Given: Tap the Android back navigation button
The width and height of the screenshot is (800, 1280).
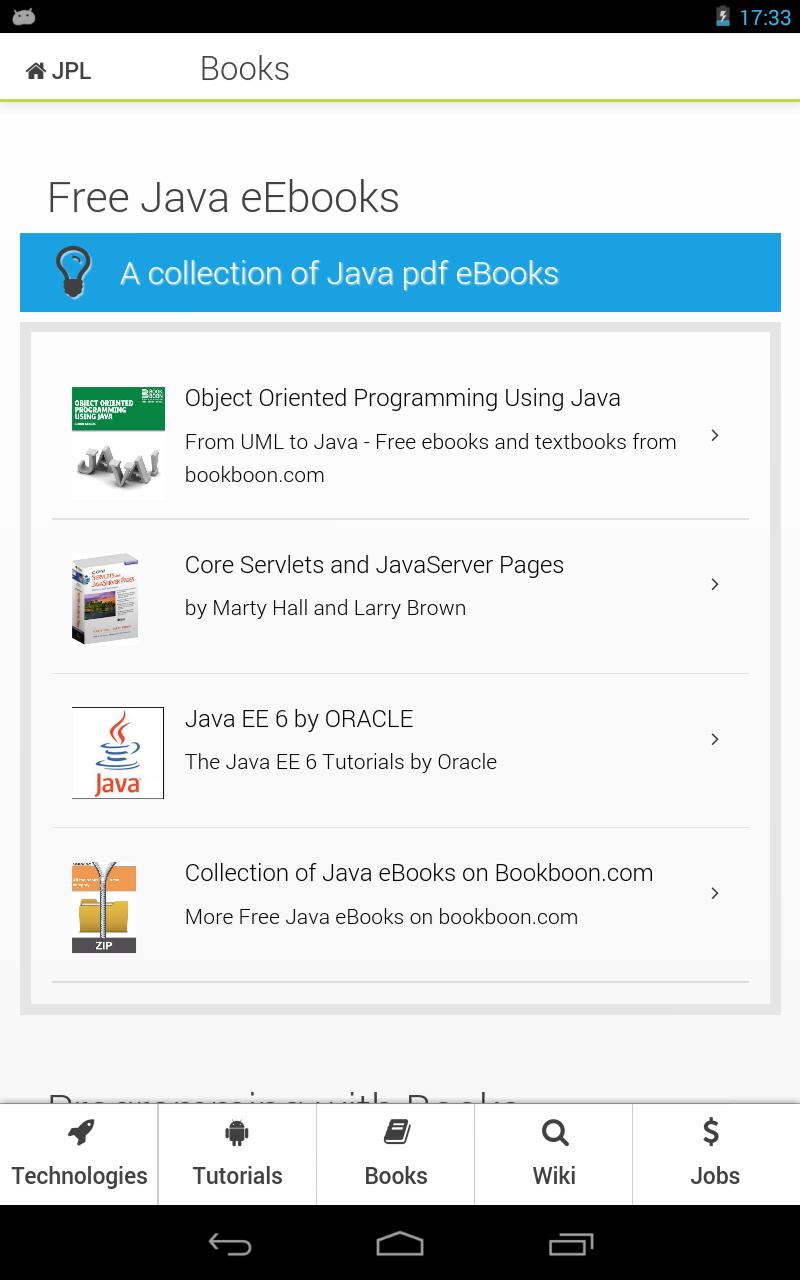Looking at the screenshot, I should point(229,1244).
